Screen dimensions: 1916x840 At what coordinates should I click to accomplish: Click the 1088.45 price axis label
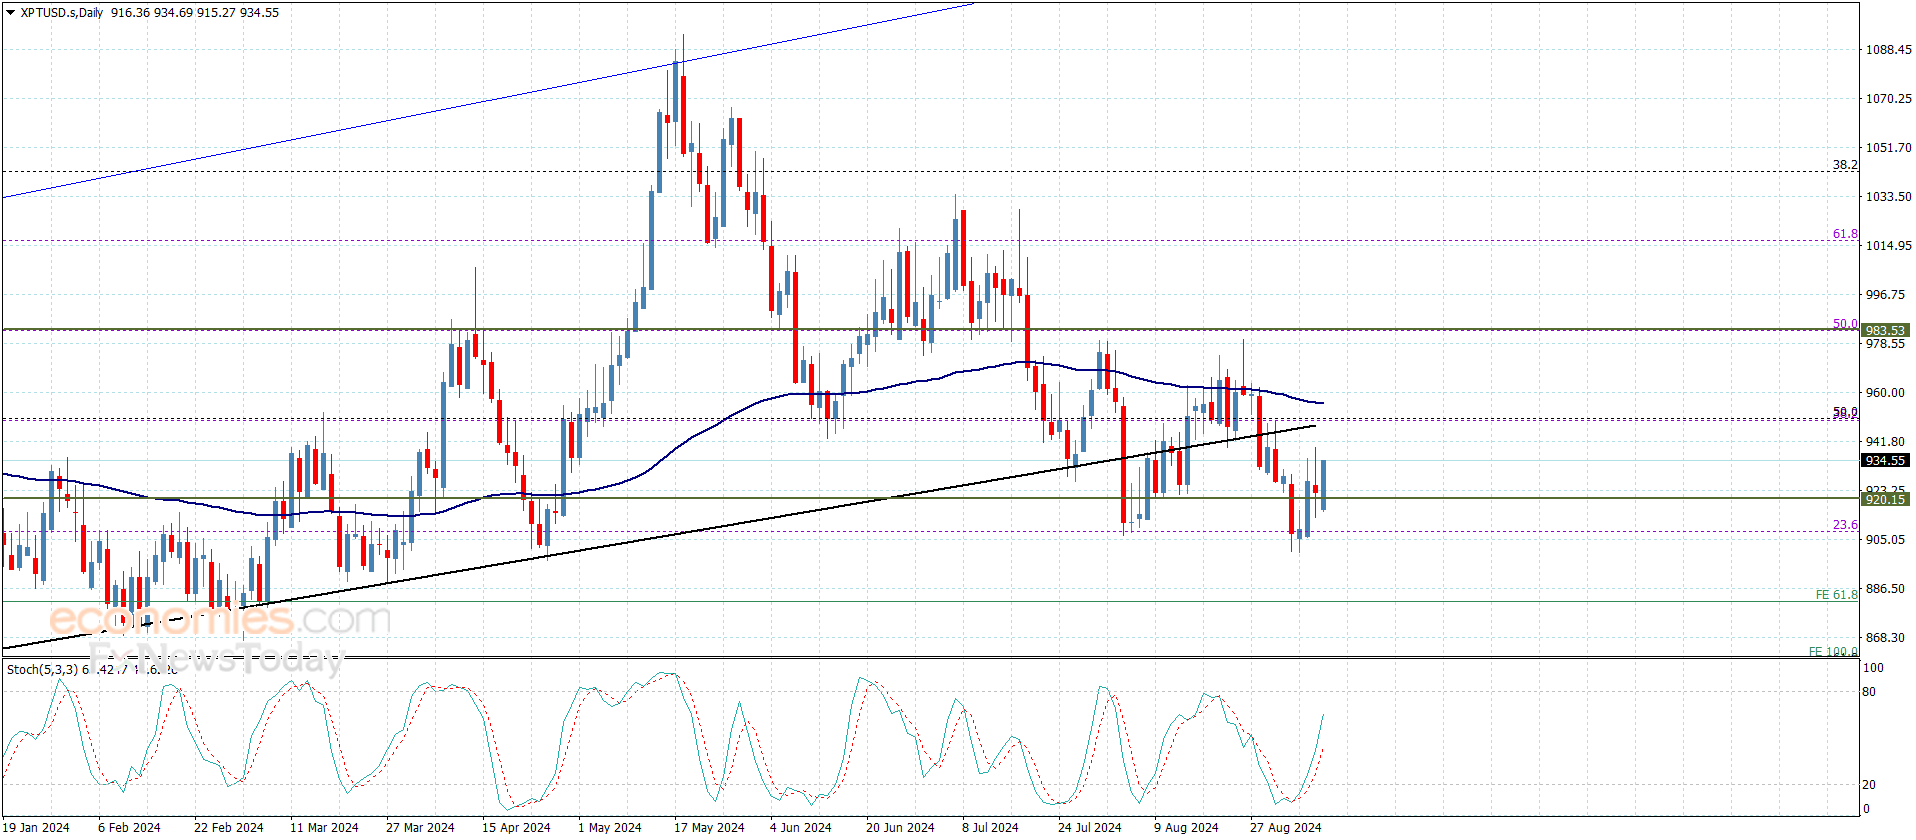tap(1888, 50)
